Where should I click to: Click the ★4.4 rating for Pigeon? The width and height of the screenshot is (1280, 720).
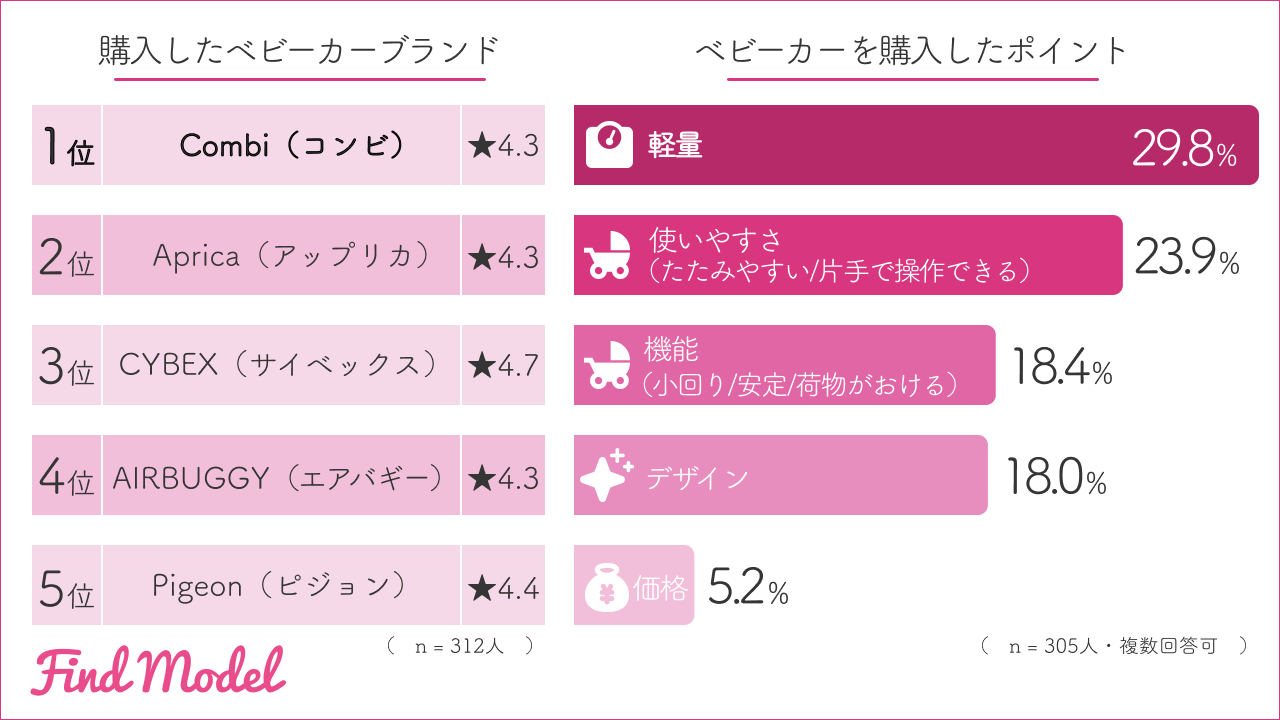coord(503,587)
